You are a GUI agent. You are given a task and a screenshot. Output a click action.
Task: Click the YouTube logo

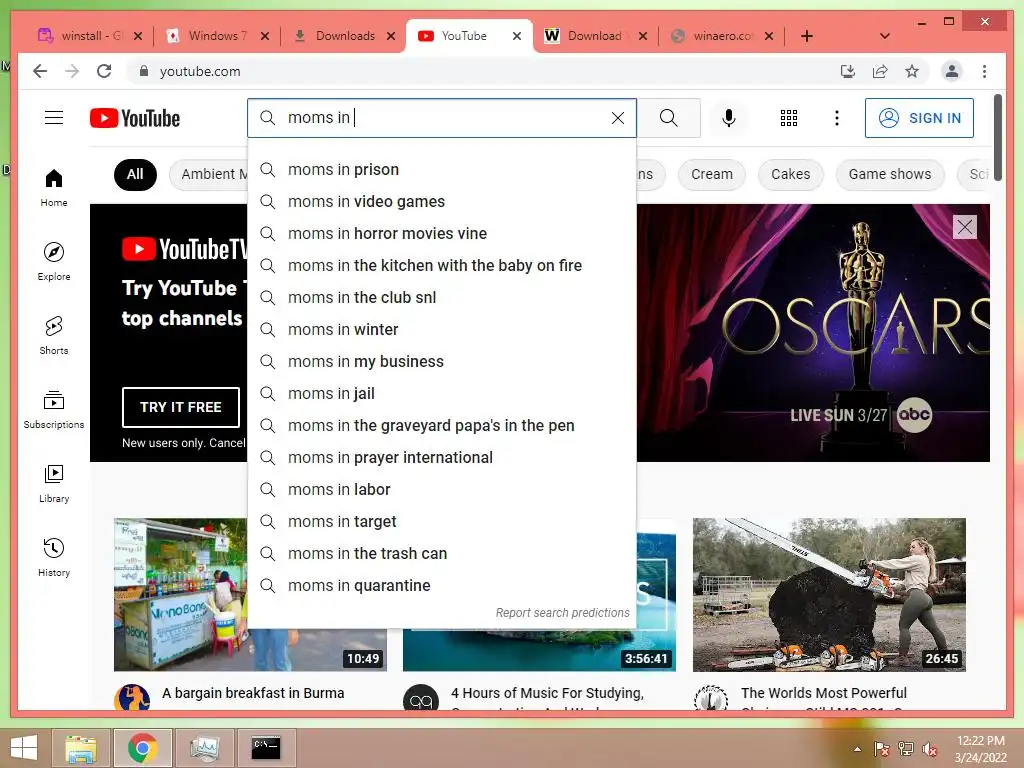(135, 118)
